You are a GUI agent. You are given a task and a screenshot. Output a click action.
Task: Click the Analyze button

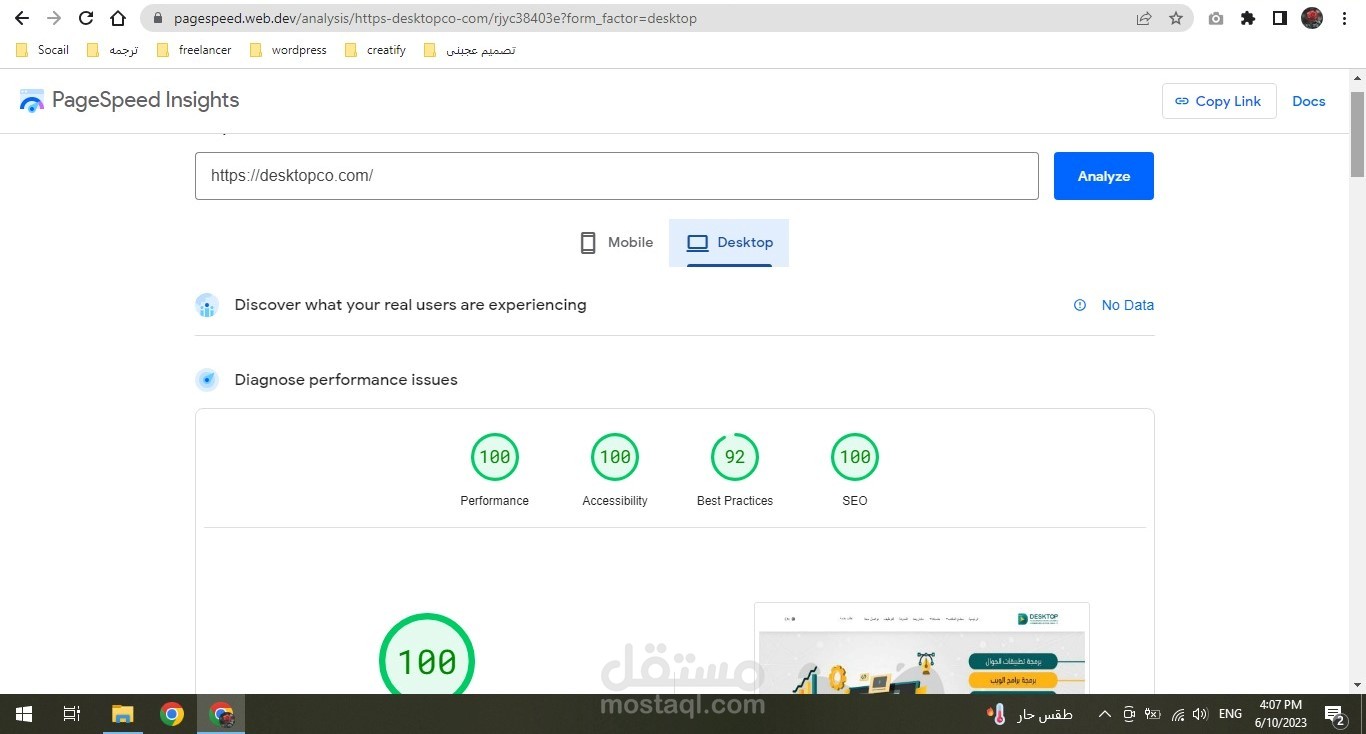pyautogui.click(x=1103, y=175)
